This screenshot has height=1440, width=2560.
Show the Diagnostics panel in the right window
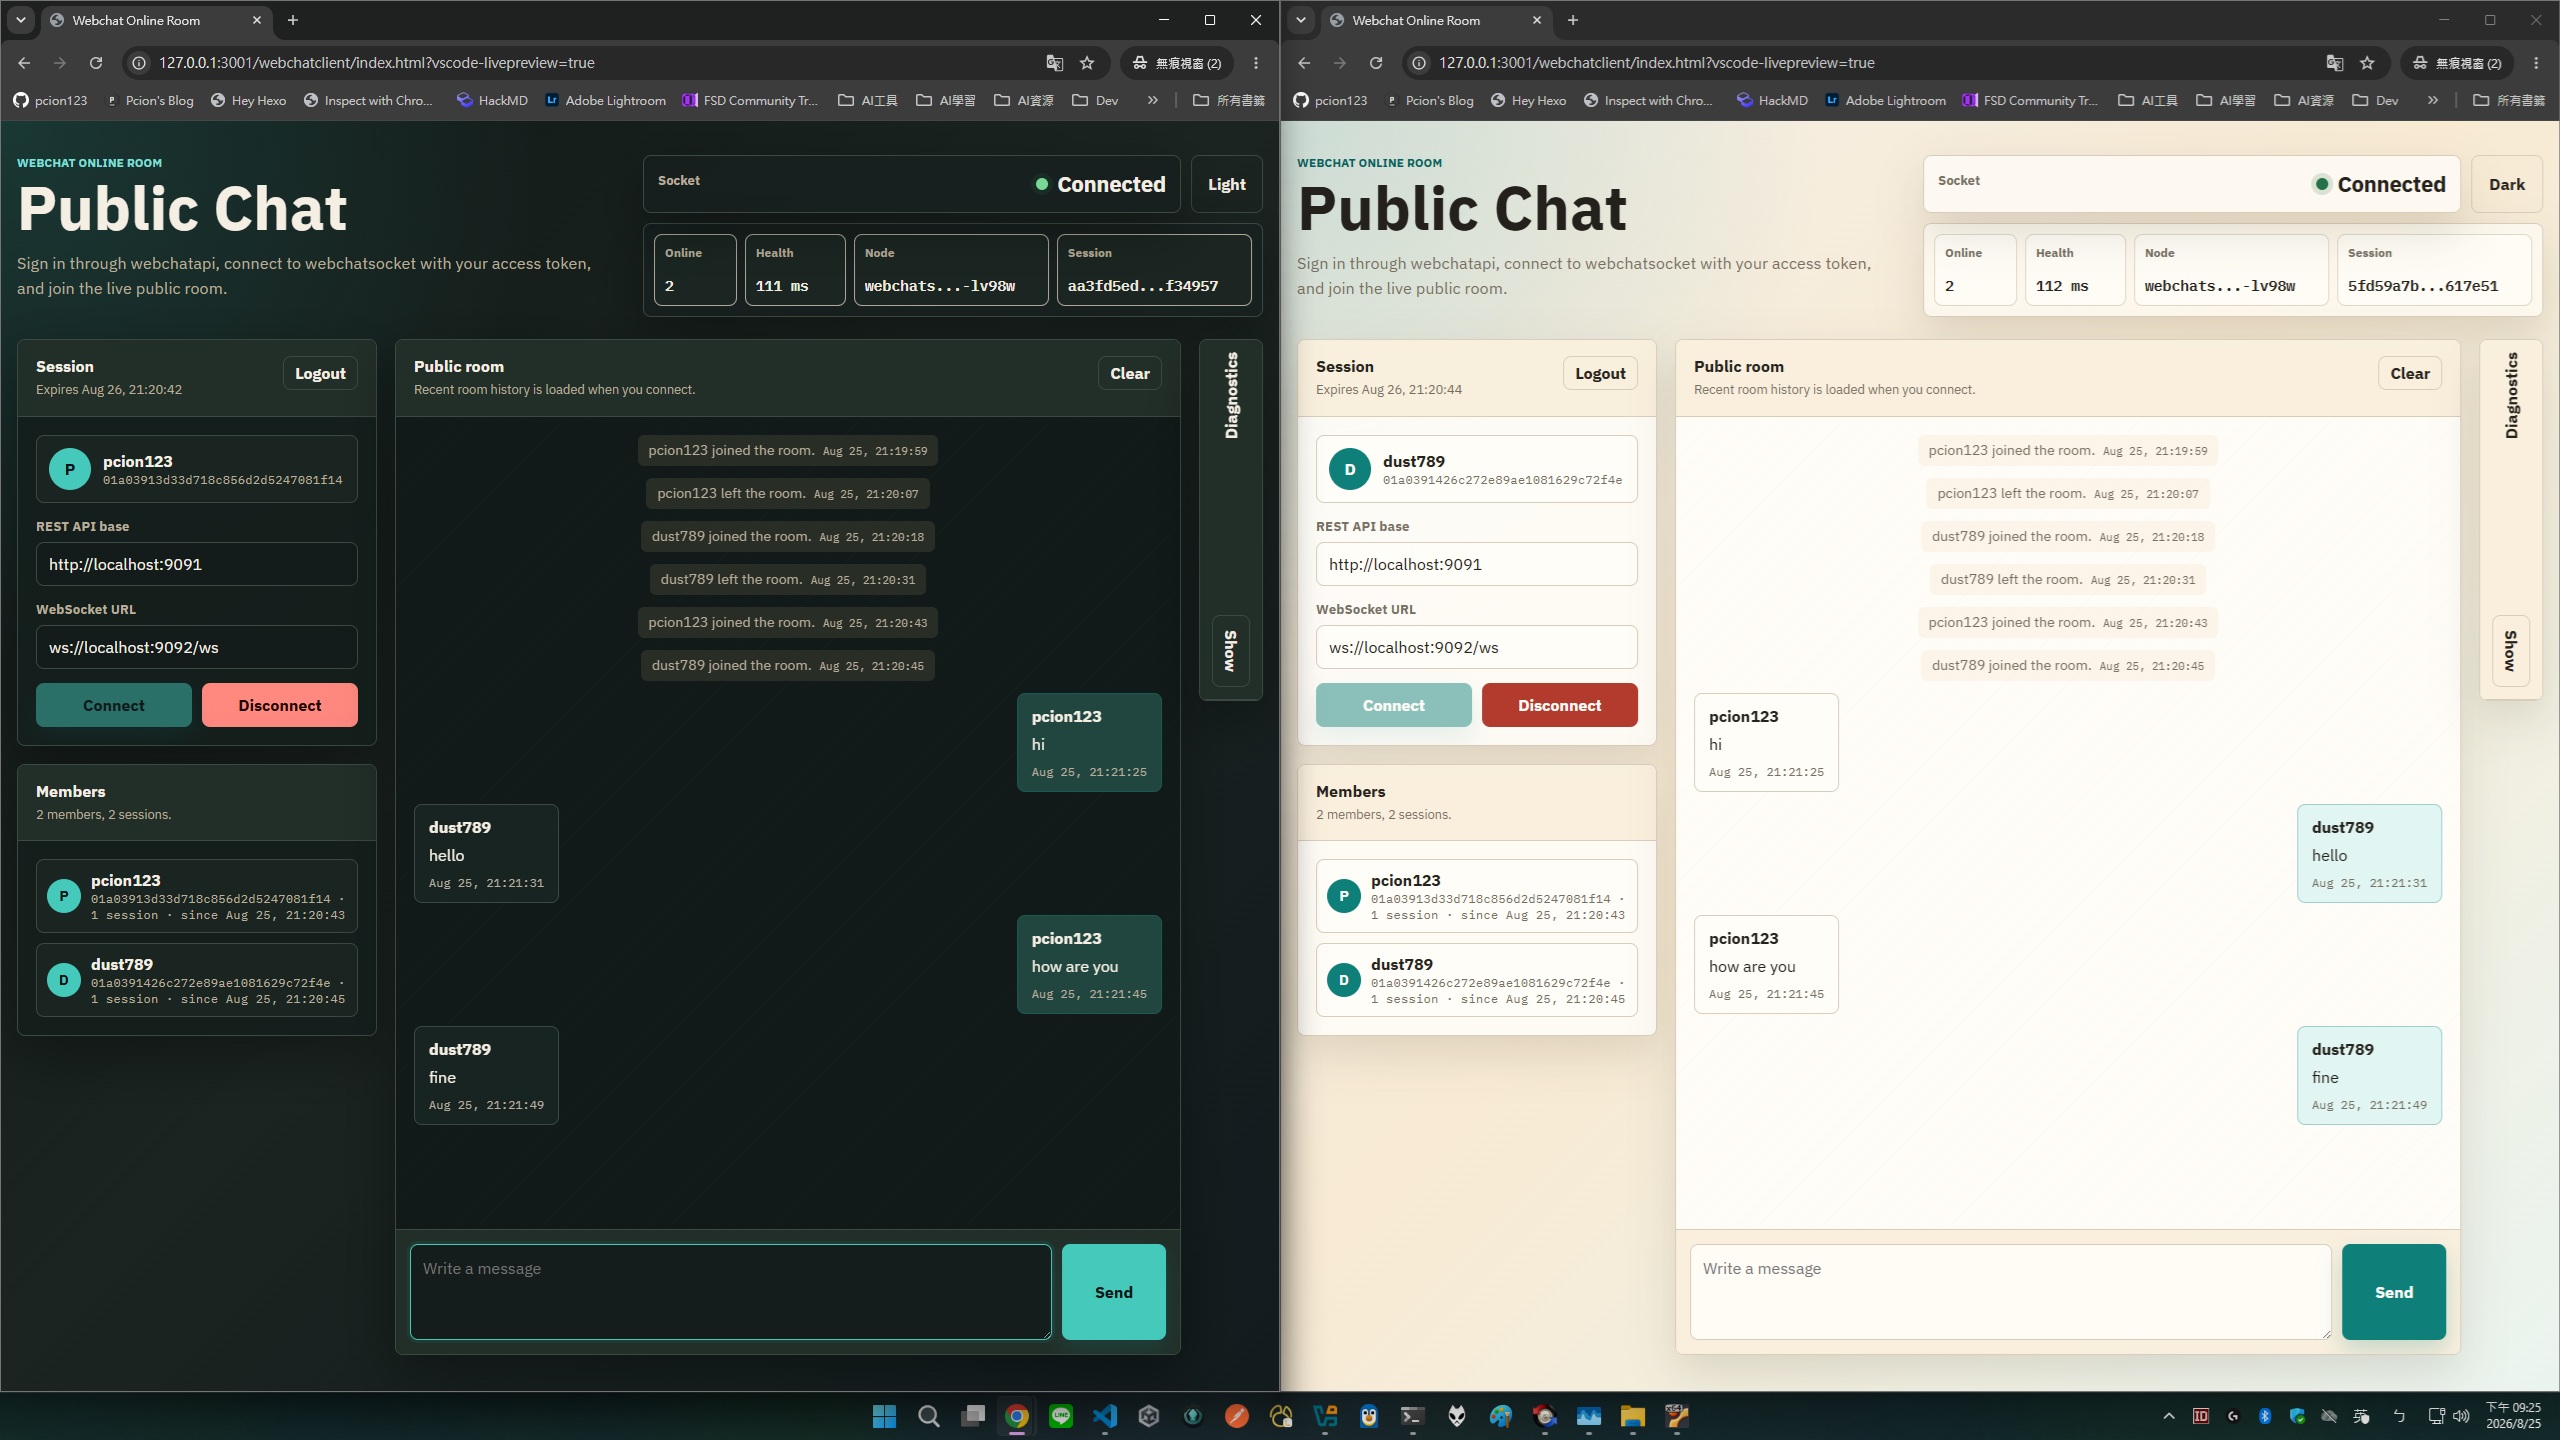click(2511, 651)
